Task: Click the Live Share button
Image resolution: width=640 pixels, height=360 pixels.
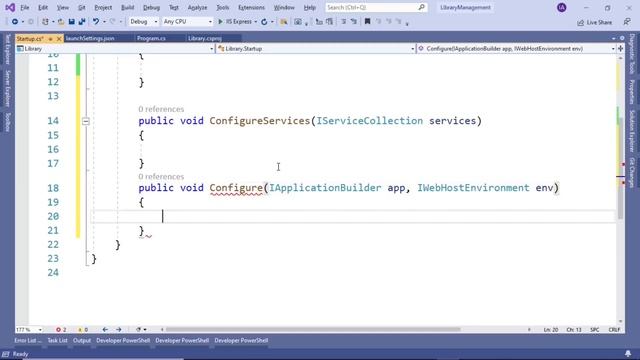Action: 595,22
